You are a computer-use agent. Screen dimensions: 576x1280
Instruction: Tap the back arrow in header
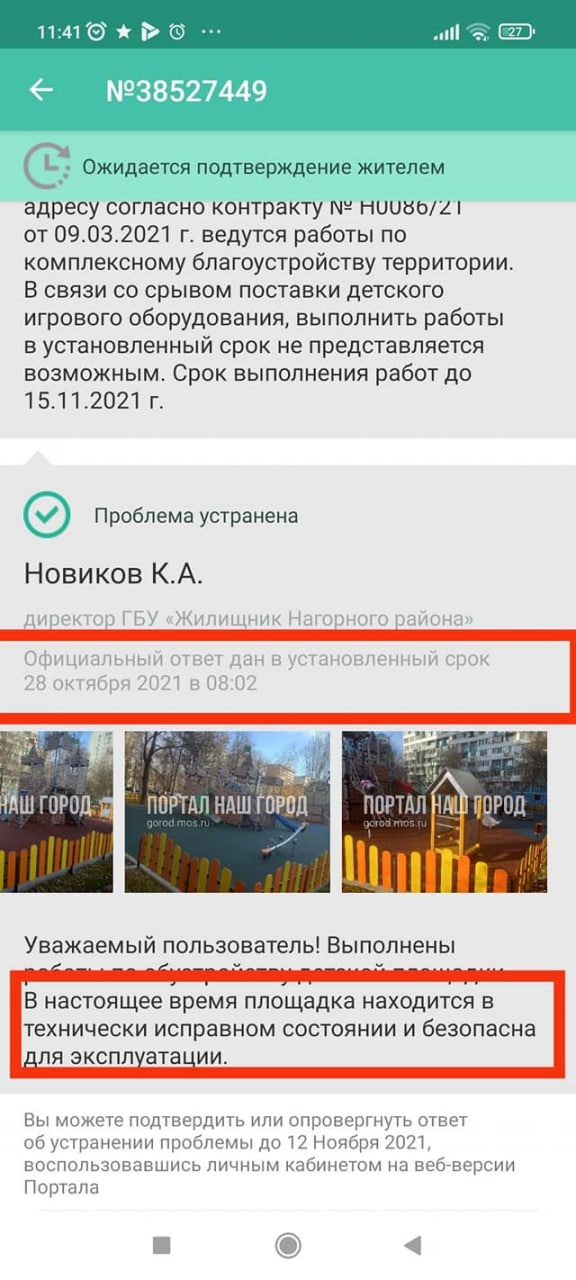pos(40,90)
